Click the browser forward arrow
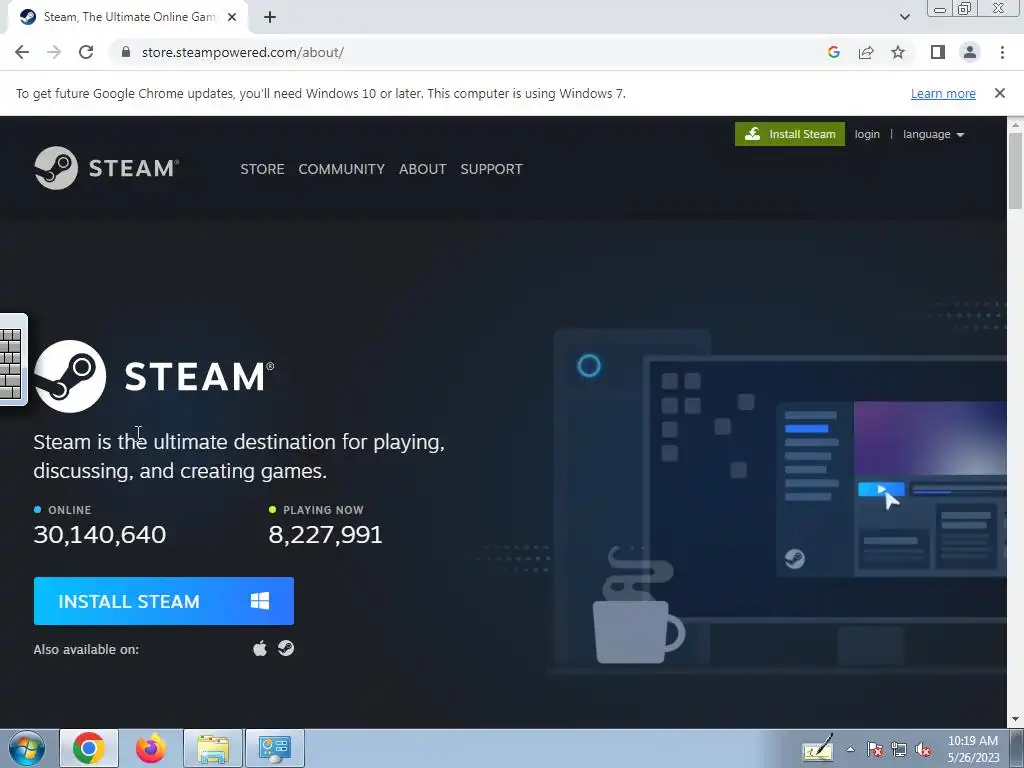 [x=54, y=52]
